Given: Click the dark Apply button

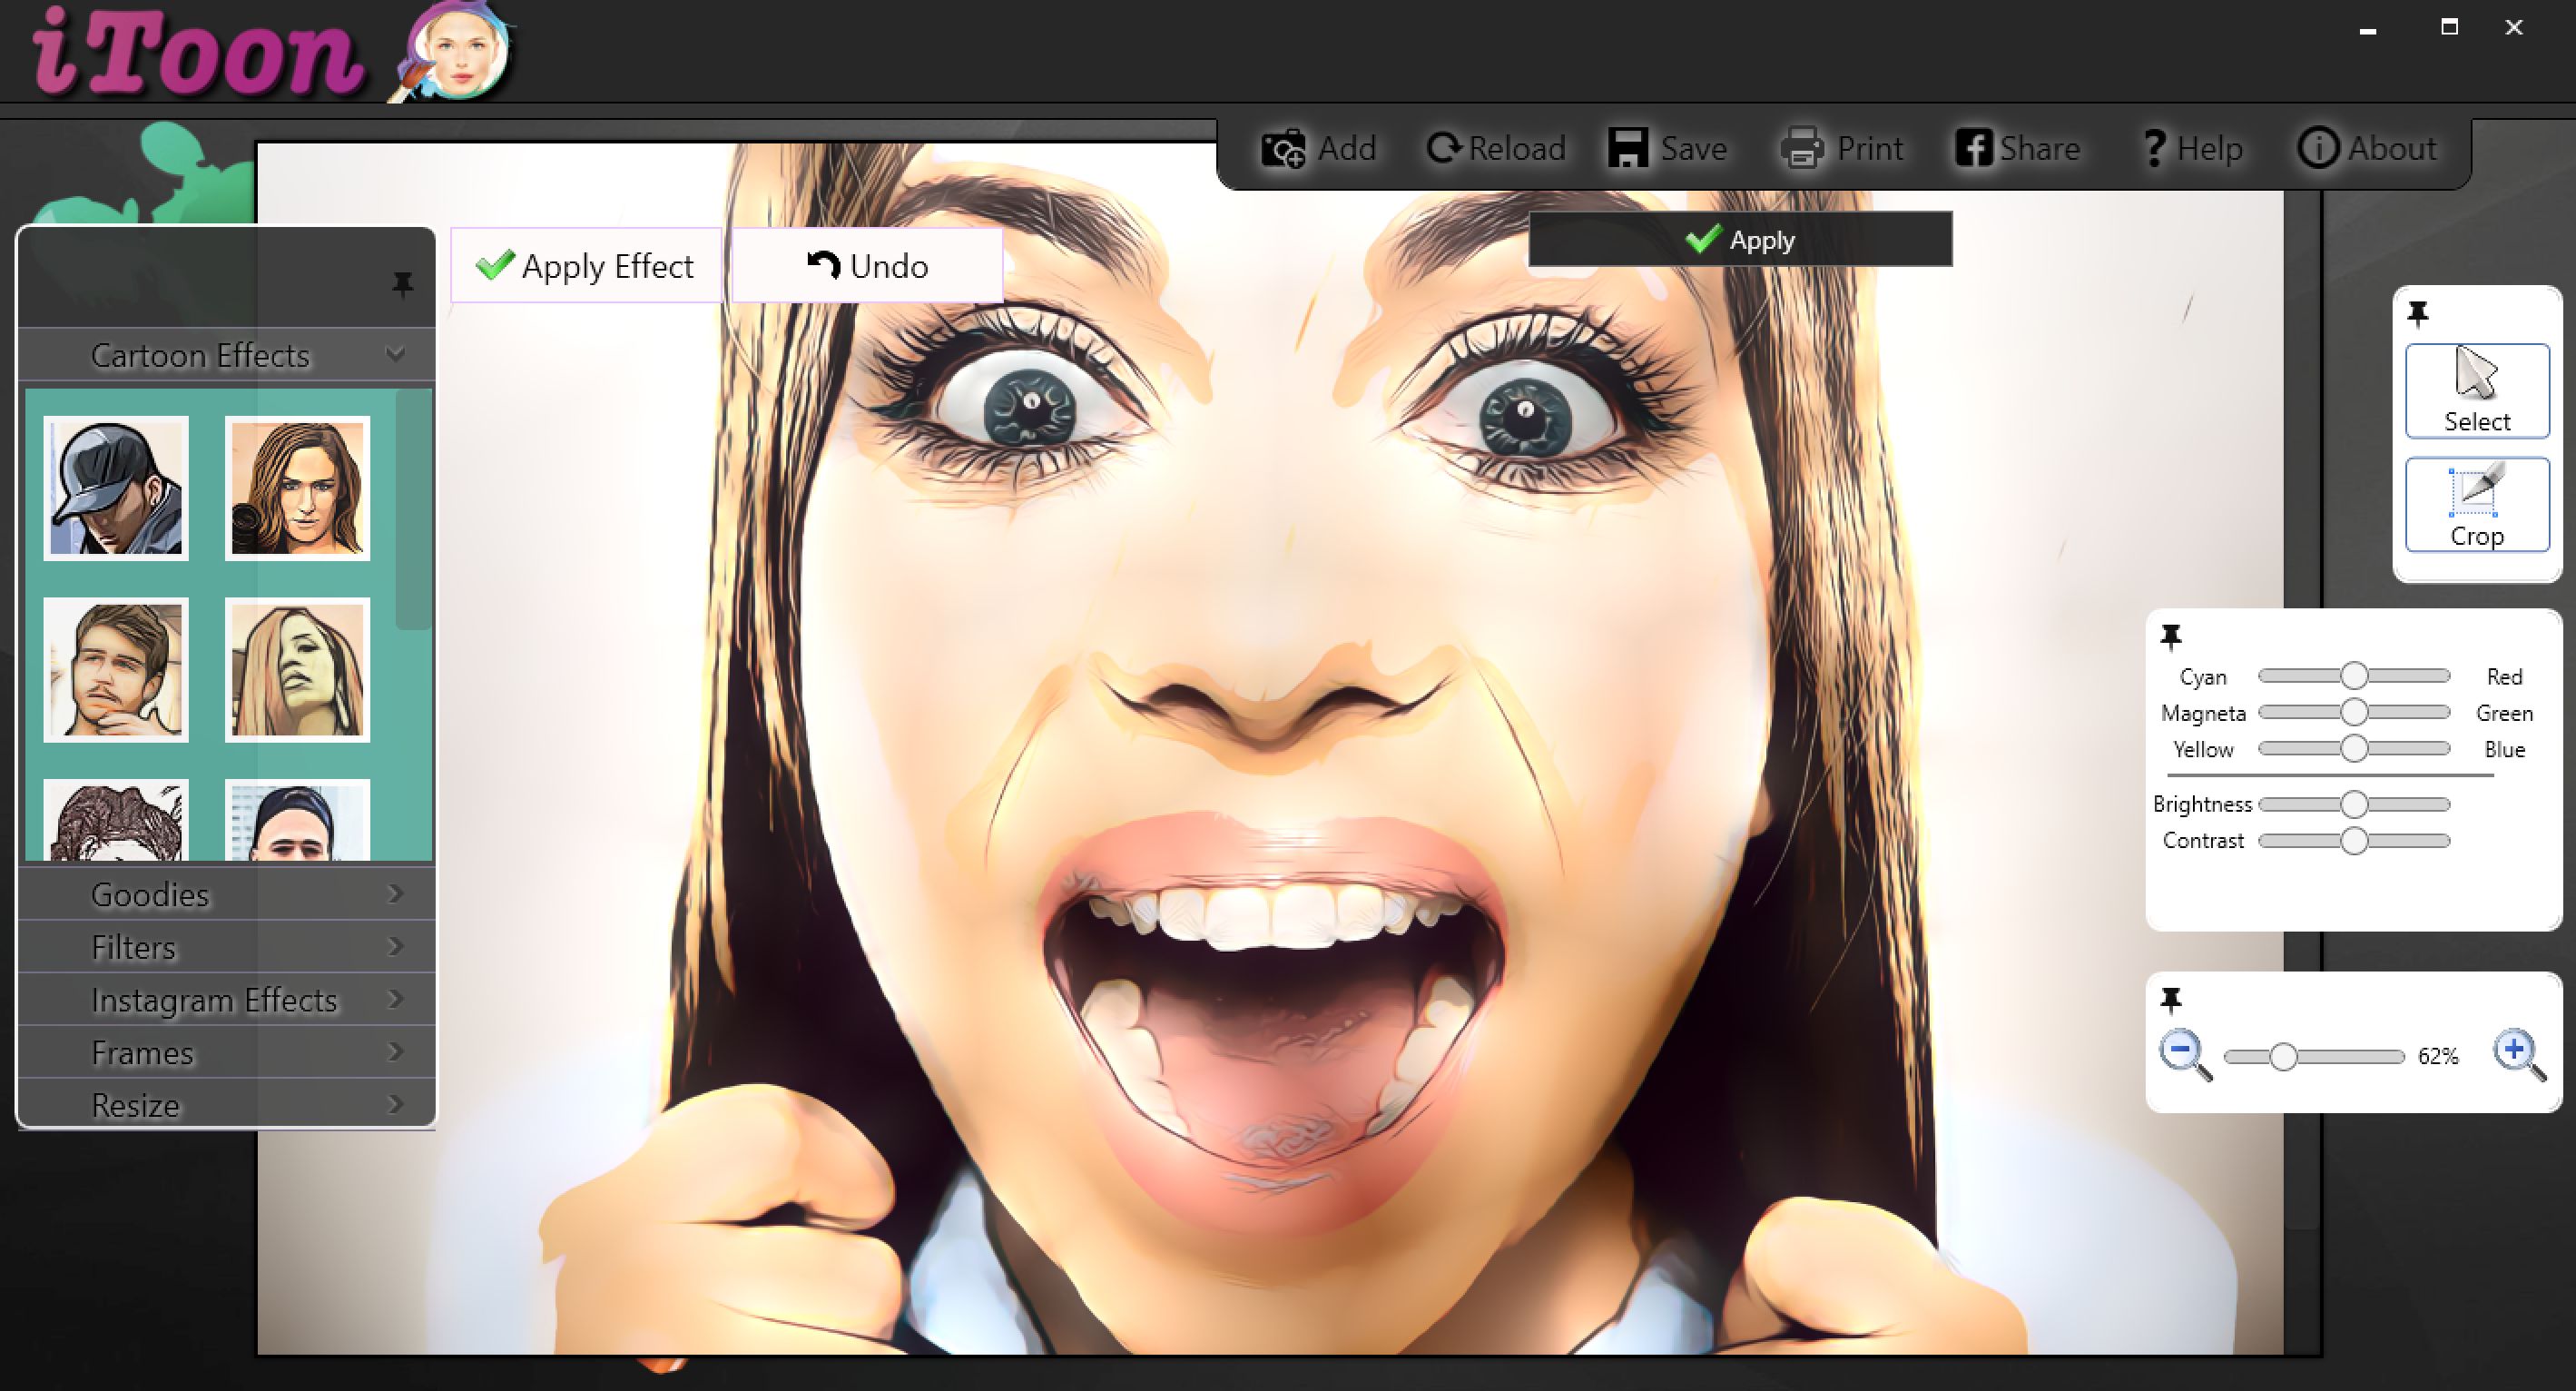Looking at the screenshot, I should pyautogui.click(x=1740, y=240).
